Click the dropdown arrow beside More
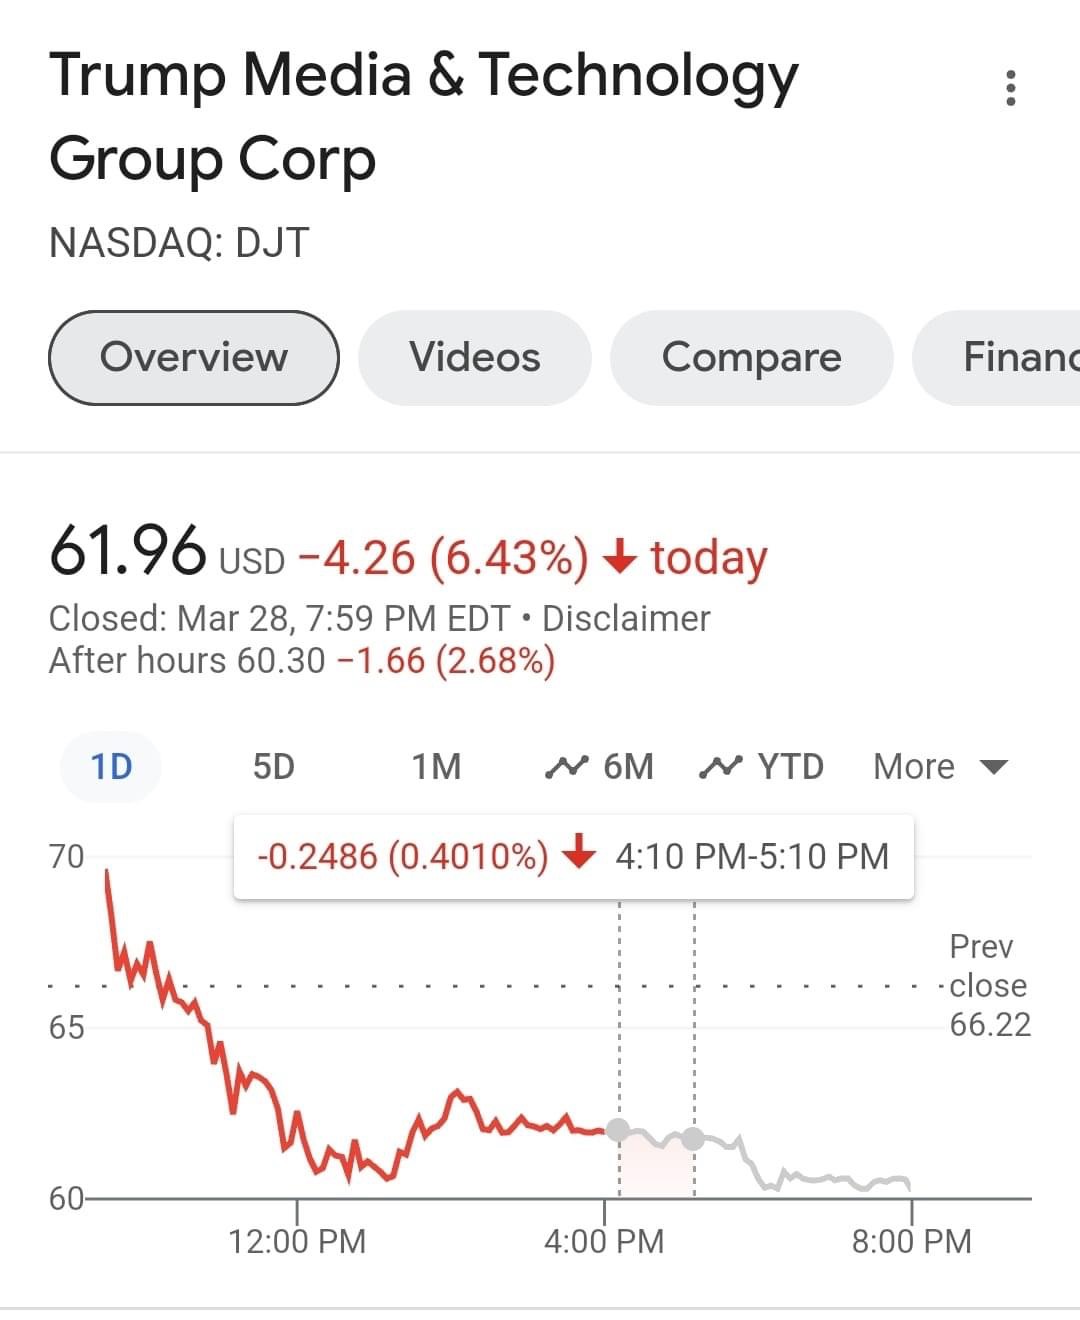The height and width of the screenshot is (1320, 1080). [993, 767]
